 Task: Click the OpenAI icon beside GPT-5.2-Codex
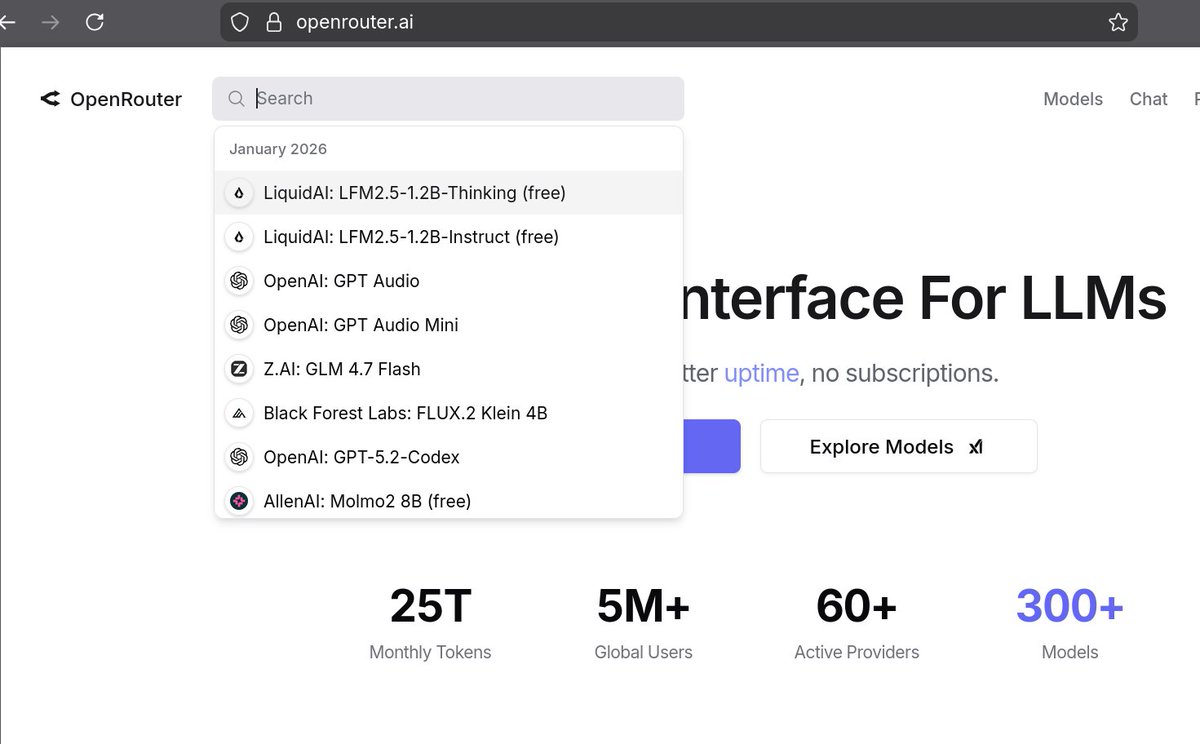238,457
